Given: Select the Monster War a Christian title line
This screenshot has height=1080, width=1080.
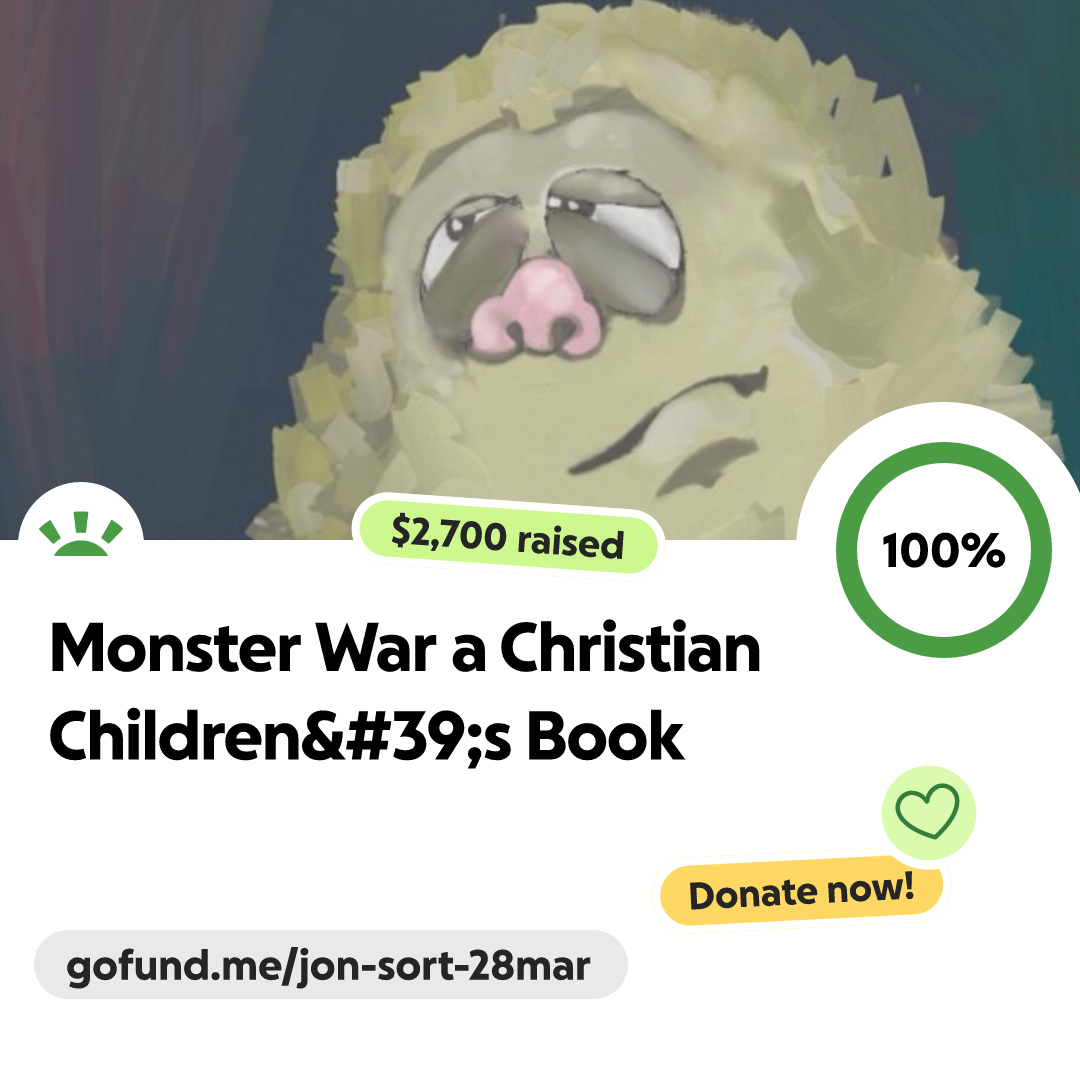Looking at the screenshot, I should 405,648.
